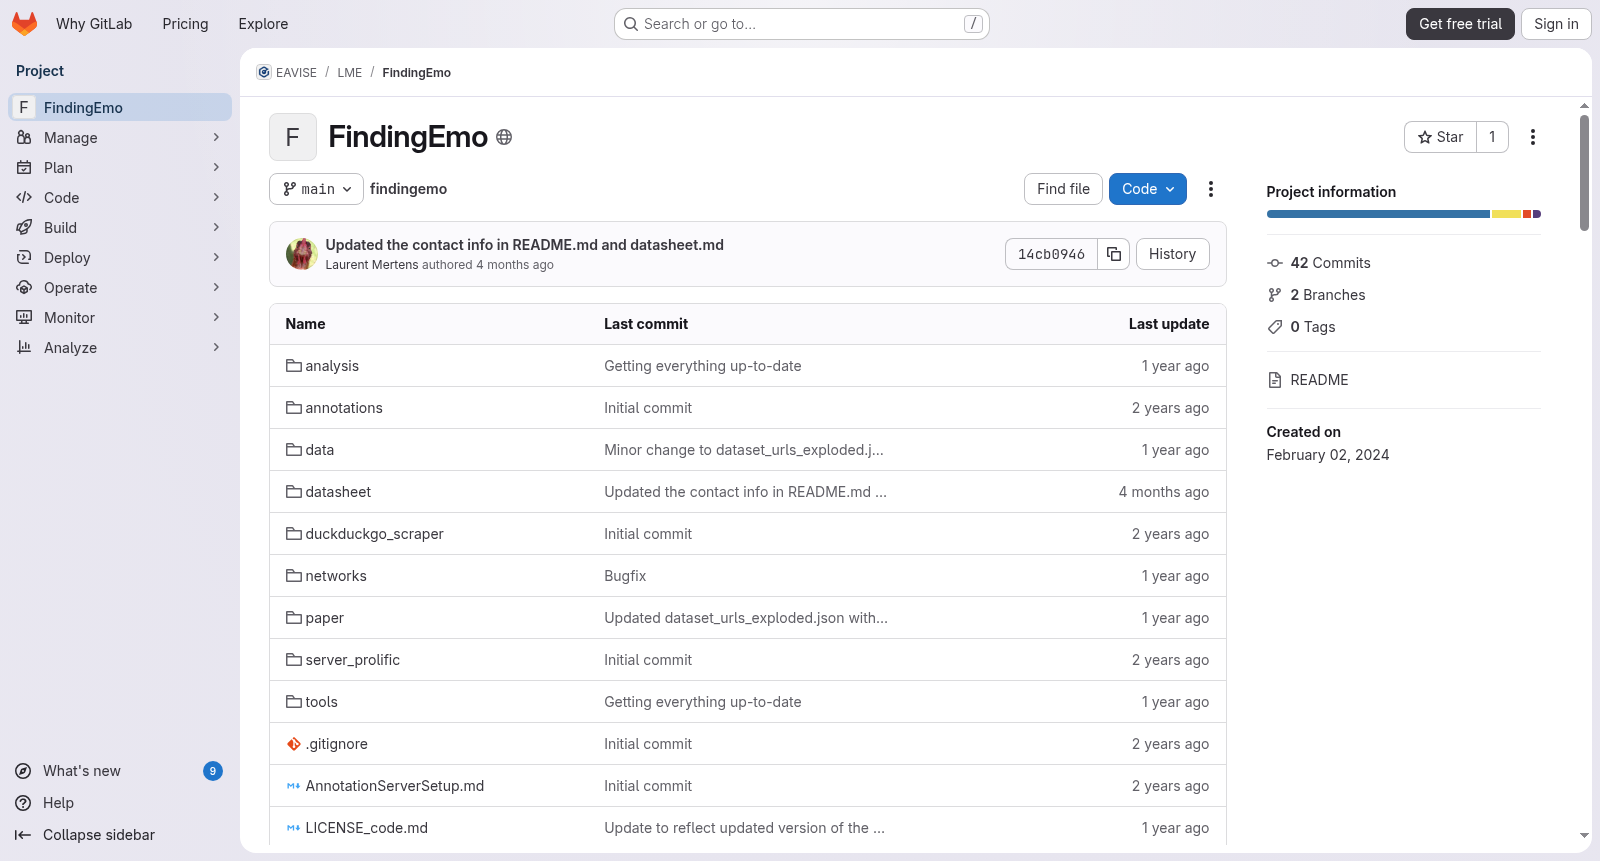Open the analysis folder icon

pos(294,366)
